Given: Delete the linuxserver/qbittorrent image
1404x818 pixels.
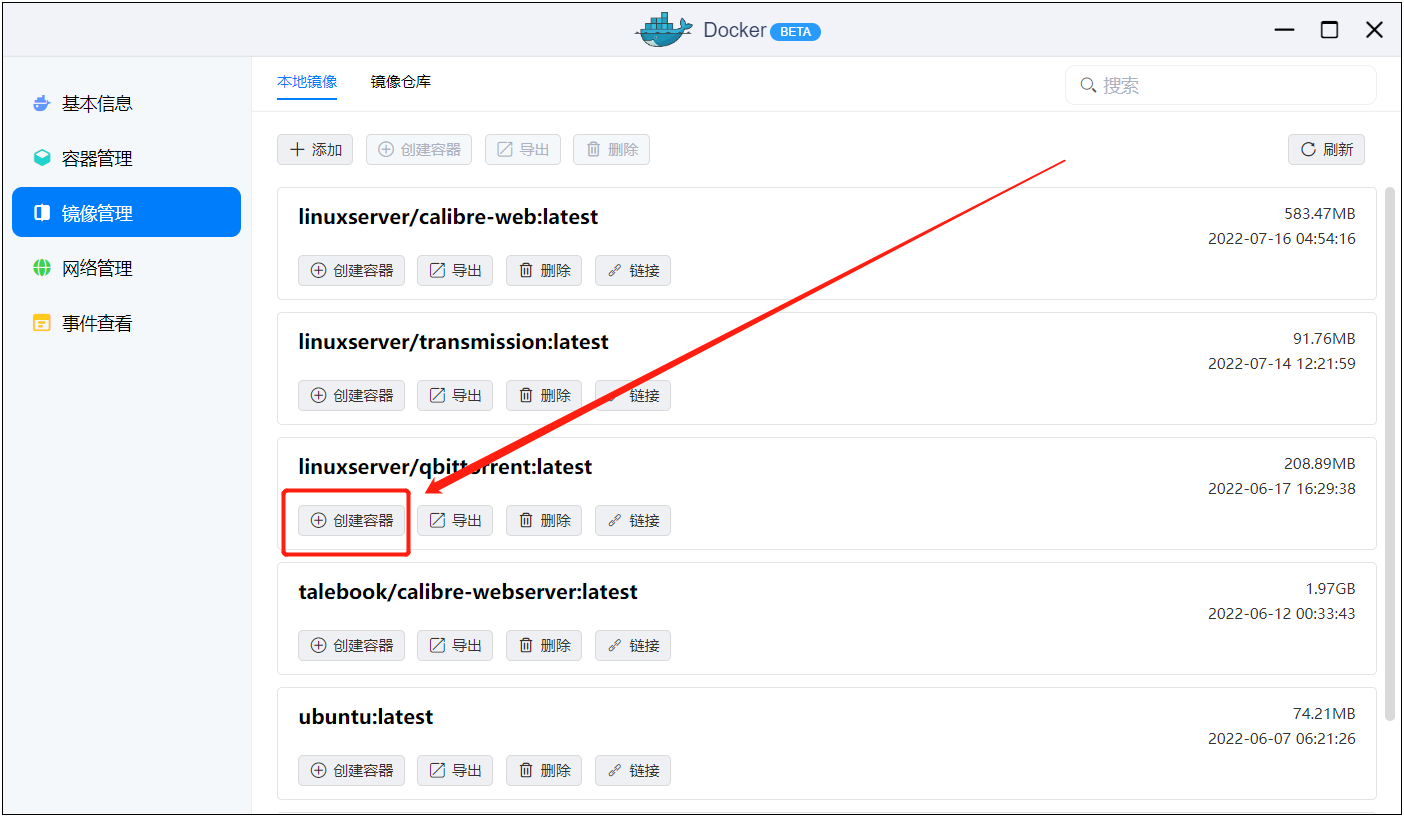Looking at the screenshot, I should pos(544,521).
